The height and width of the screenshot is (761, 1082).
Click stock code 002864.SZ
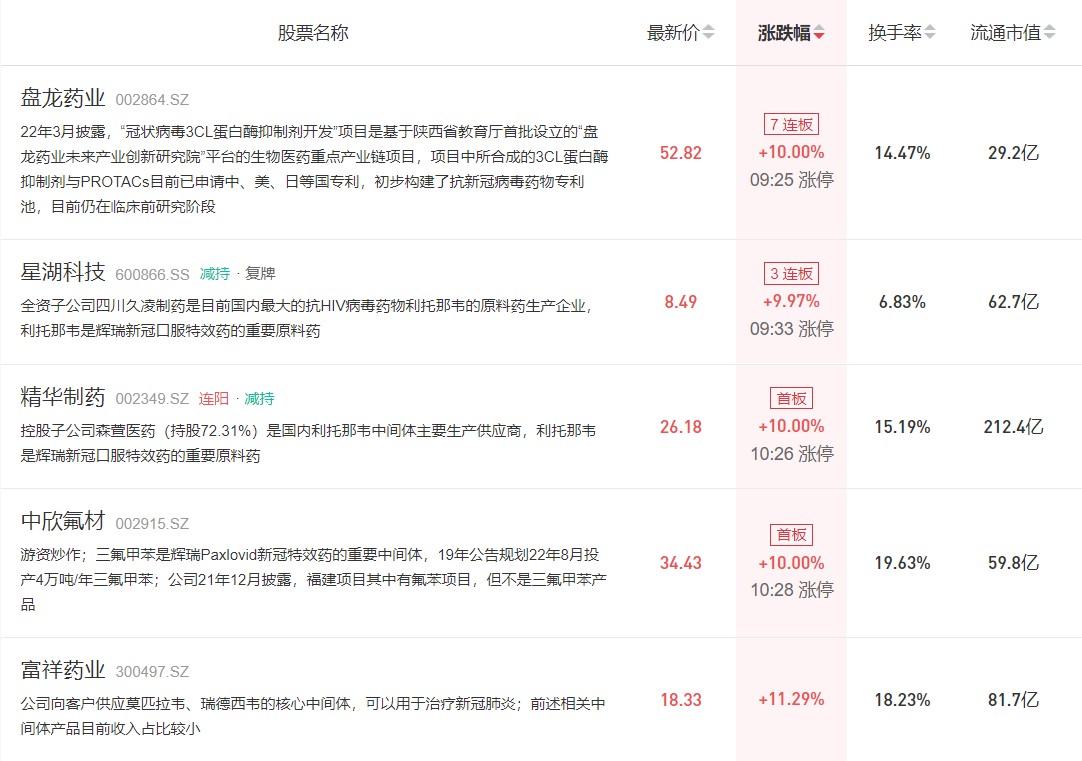click(152, 100)
